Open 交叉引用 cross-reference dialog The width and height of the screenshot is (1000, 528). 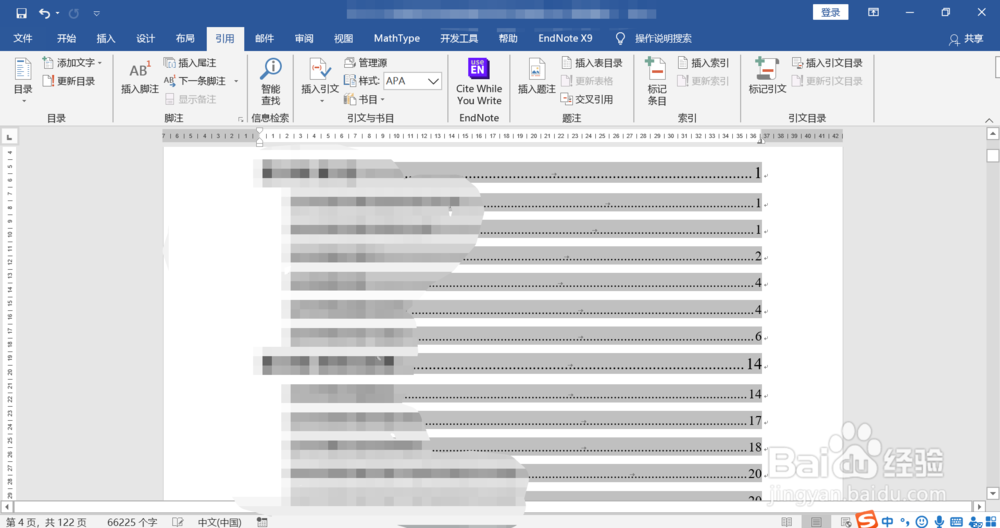point(587,99)
